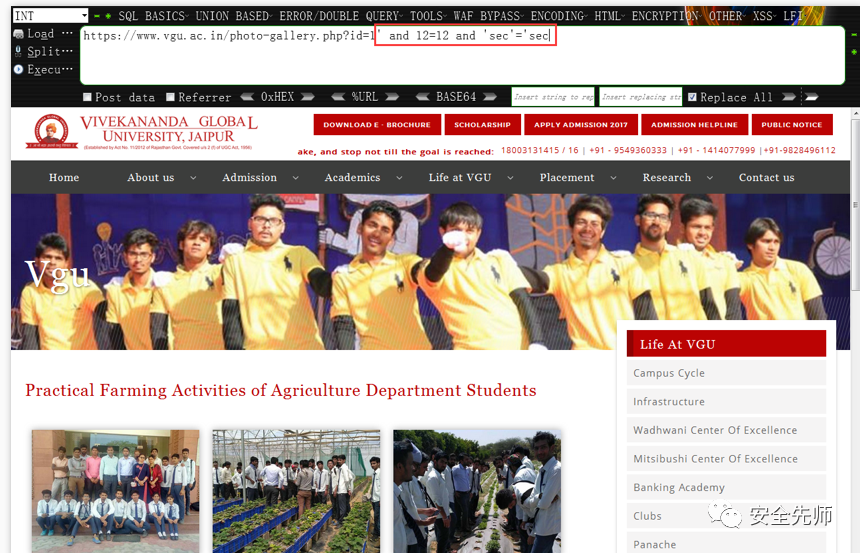Open the greenhouse crowd gallery thumbnail

tap(296, 491)
